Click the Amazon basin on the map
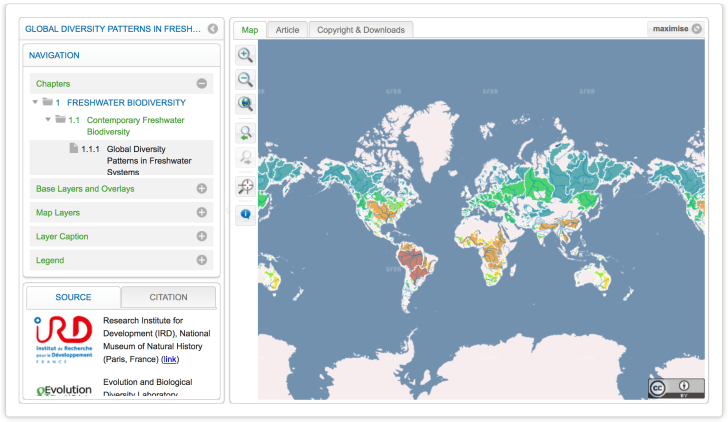The width and height of the screenshot is (728, 422). point(413,261)
